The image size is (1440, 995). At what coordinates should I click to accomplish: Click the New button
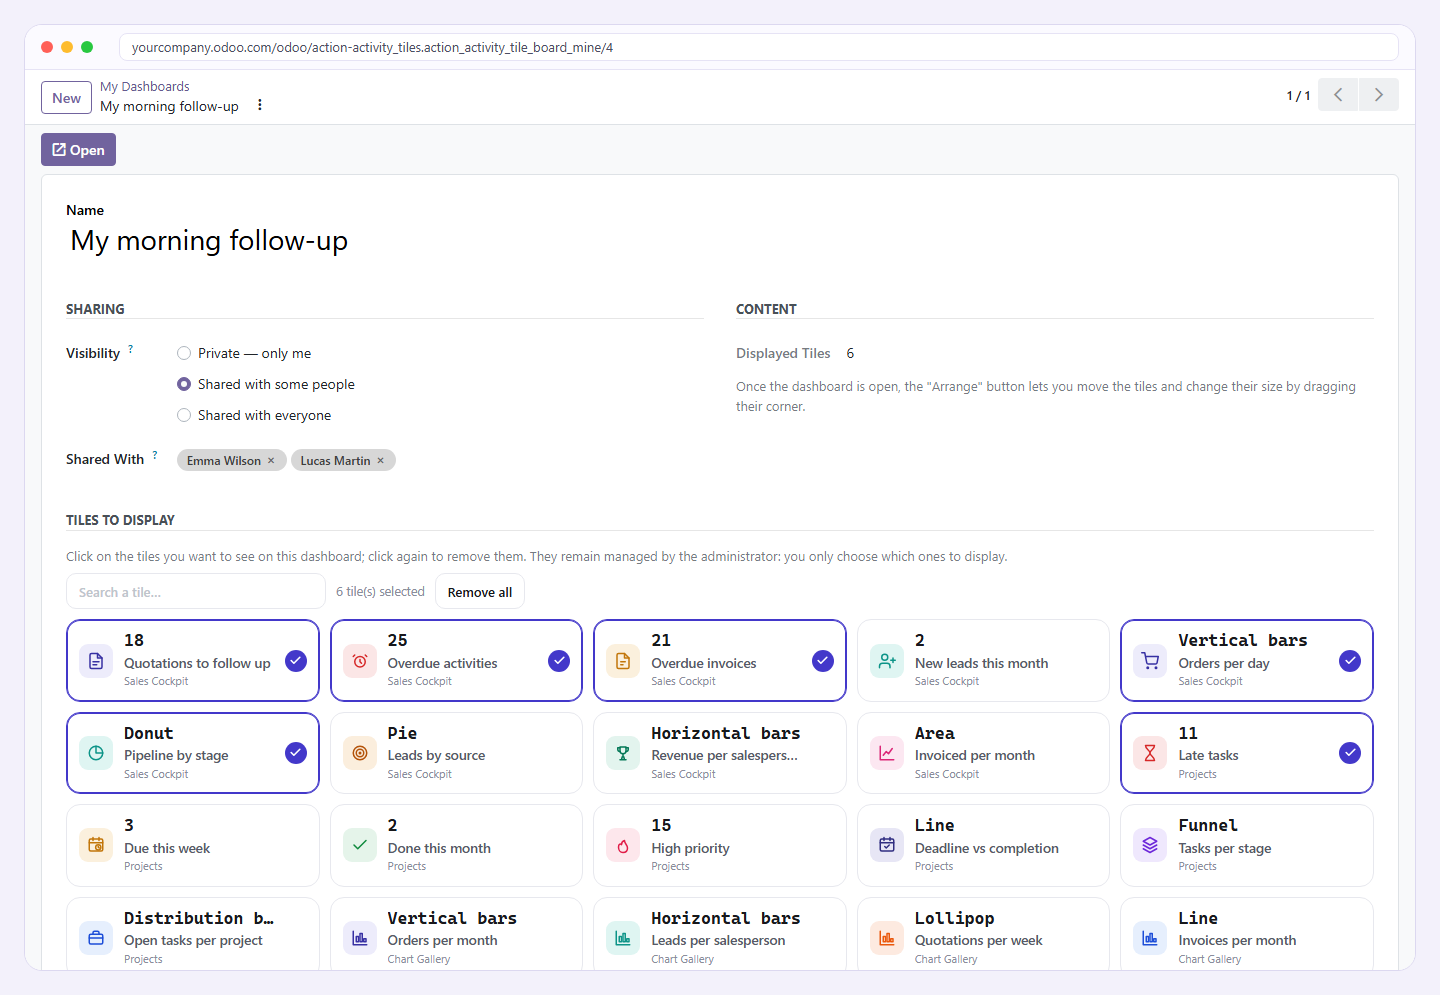pyautogui.click(x=66, y=98)
